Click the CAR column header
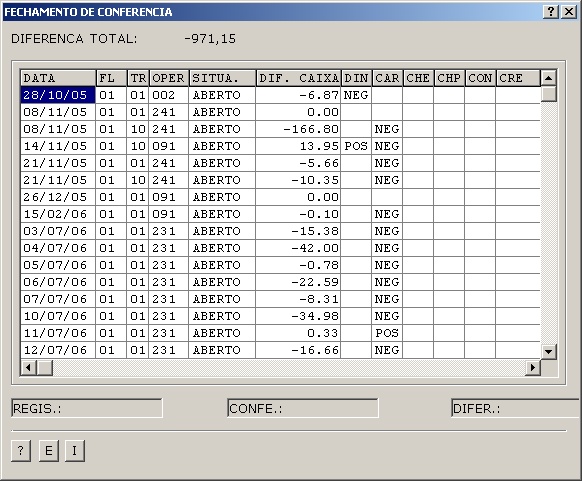This screenshot has width=582, height=481. (x=387, y=78)
